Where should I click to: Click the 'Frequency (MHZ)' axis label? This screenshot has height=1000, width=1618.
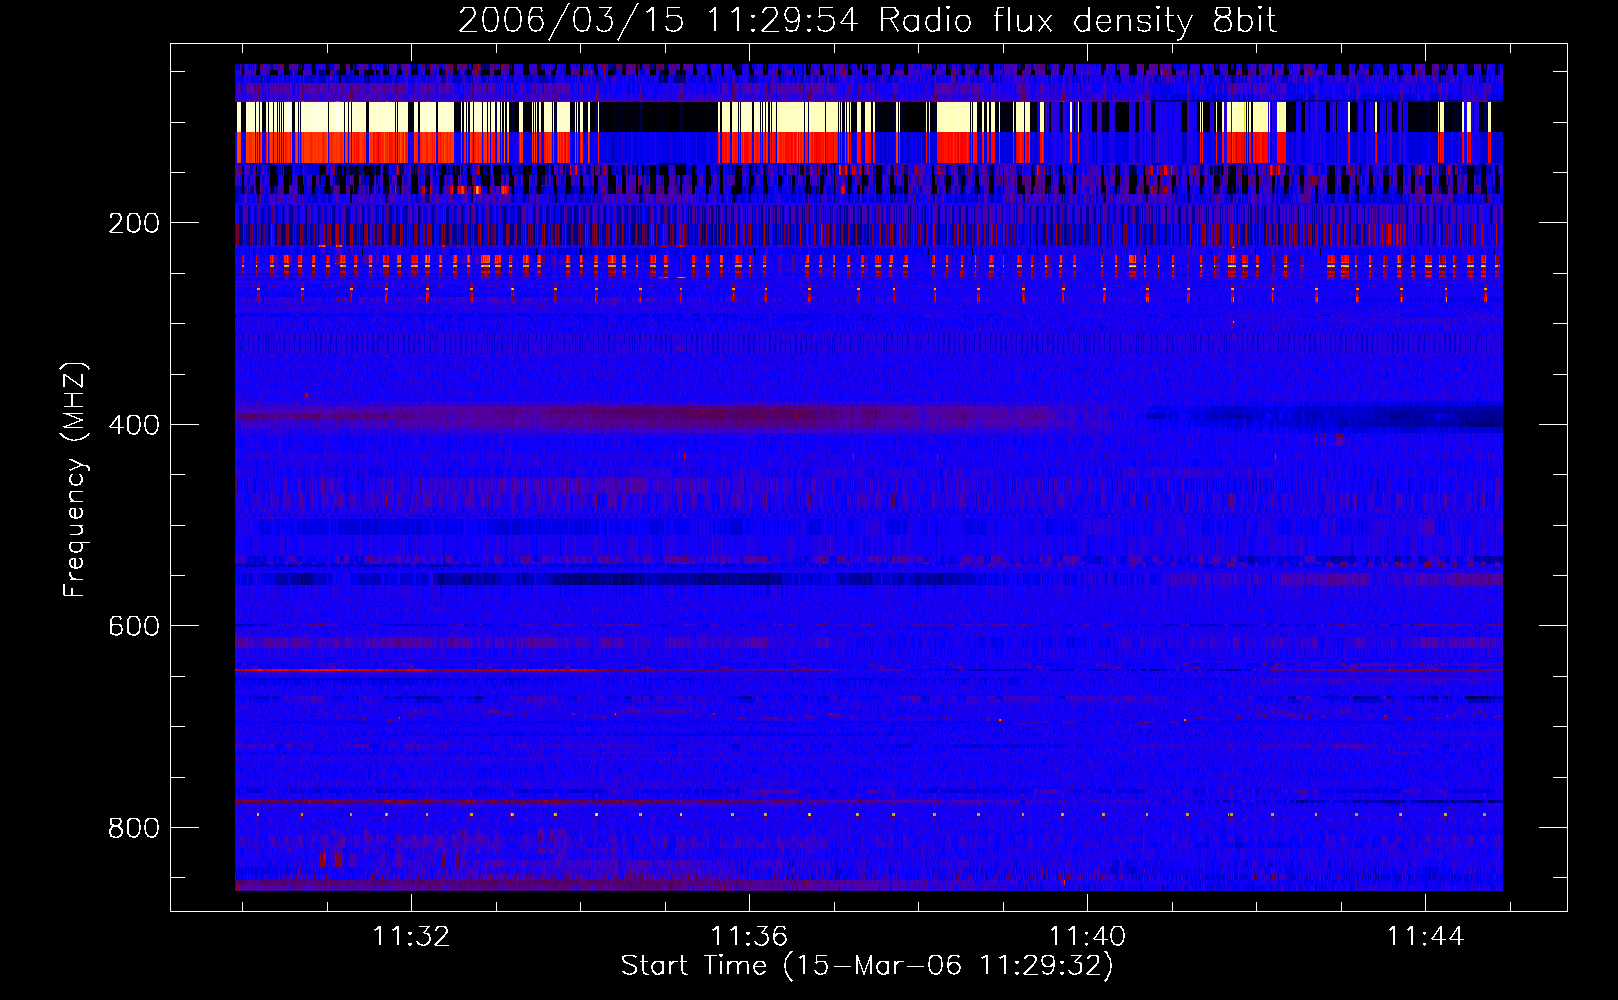point(75,479)
